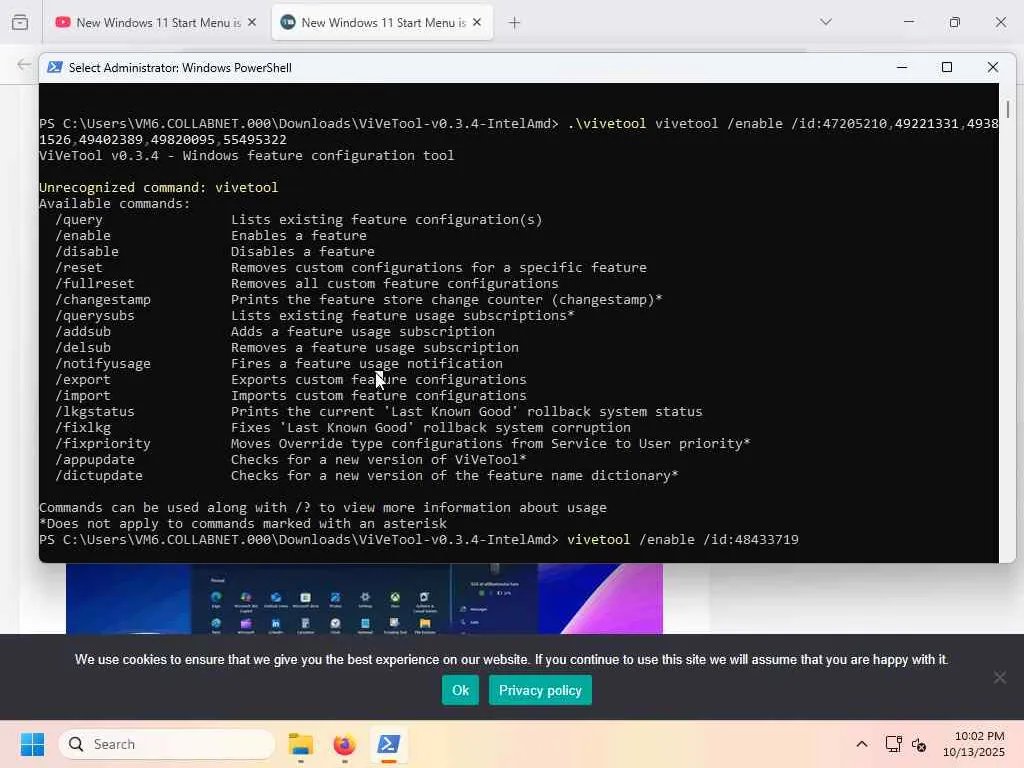Viewport: 1024px width, 768px height.
Task: Switch to the YouTube tab, New Windows 11 Start Menu
Action: coord(155,23)
